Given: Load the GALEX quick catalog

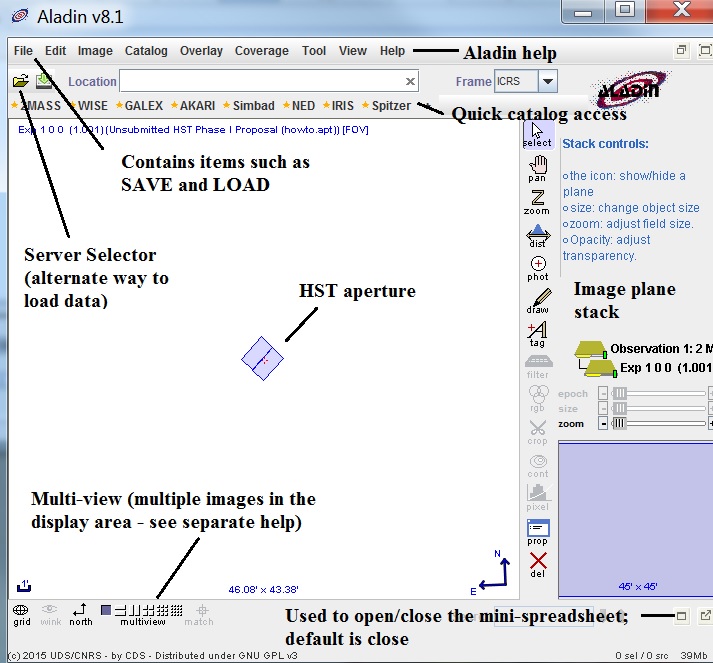Looking at the screenshot, I should [x=139, y=105].
